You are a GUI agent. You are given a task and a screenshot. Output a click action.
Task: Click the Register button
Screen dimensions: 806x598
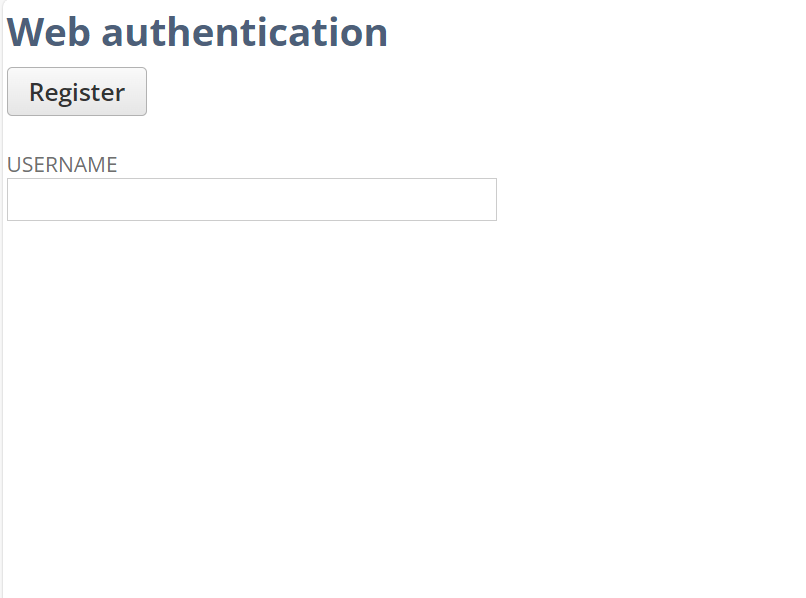[x=77, y=92]
